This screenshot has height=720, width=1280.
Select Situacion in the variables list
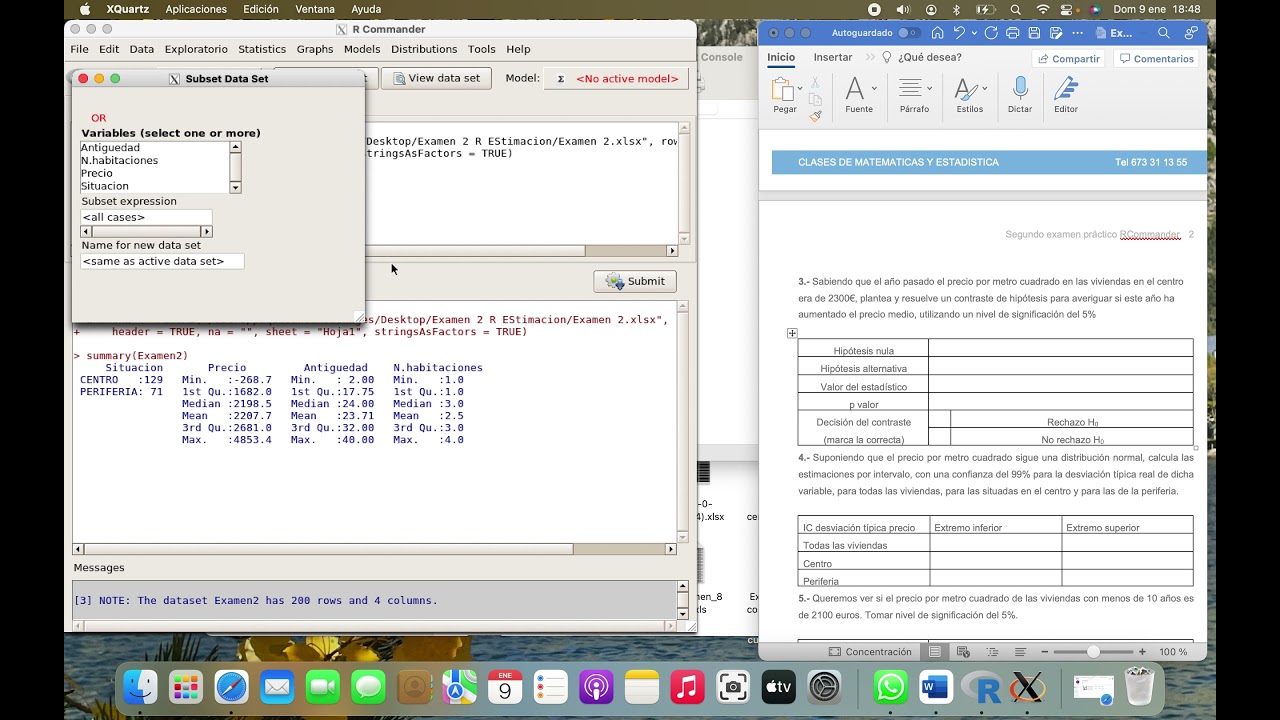click(155, 186)
